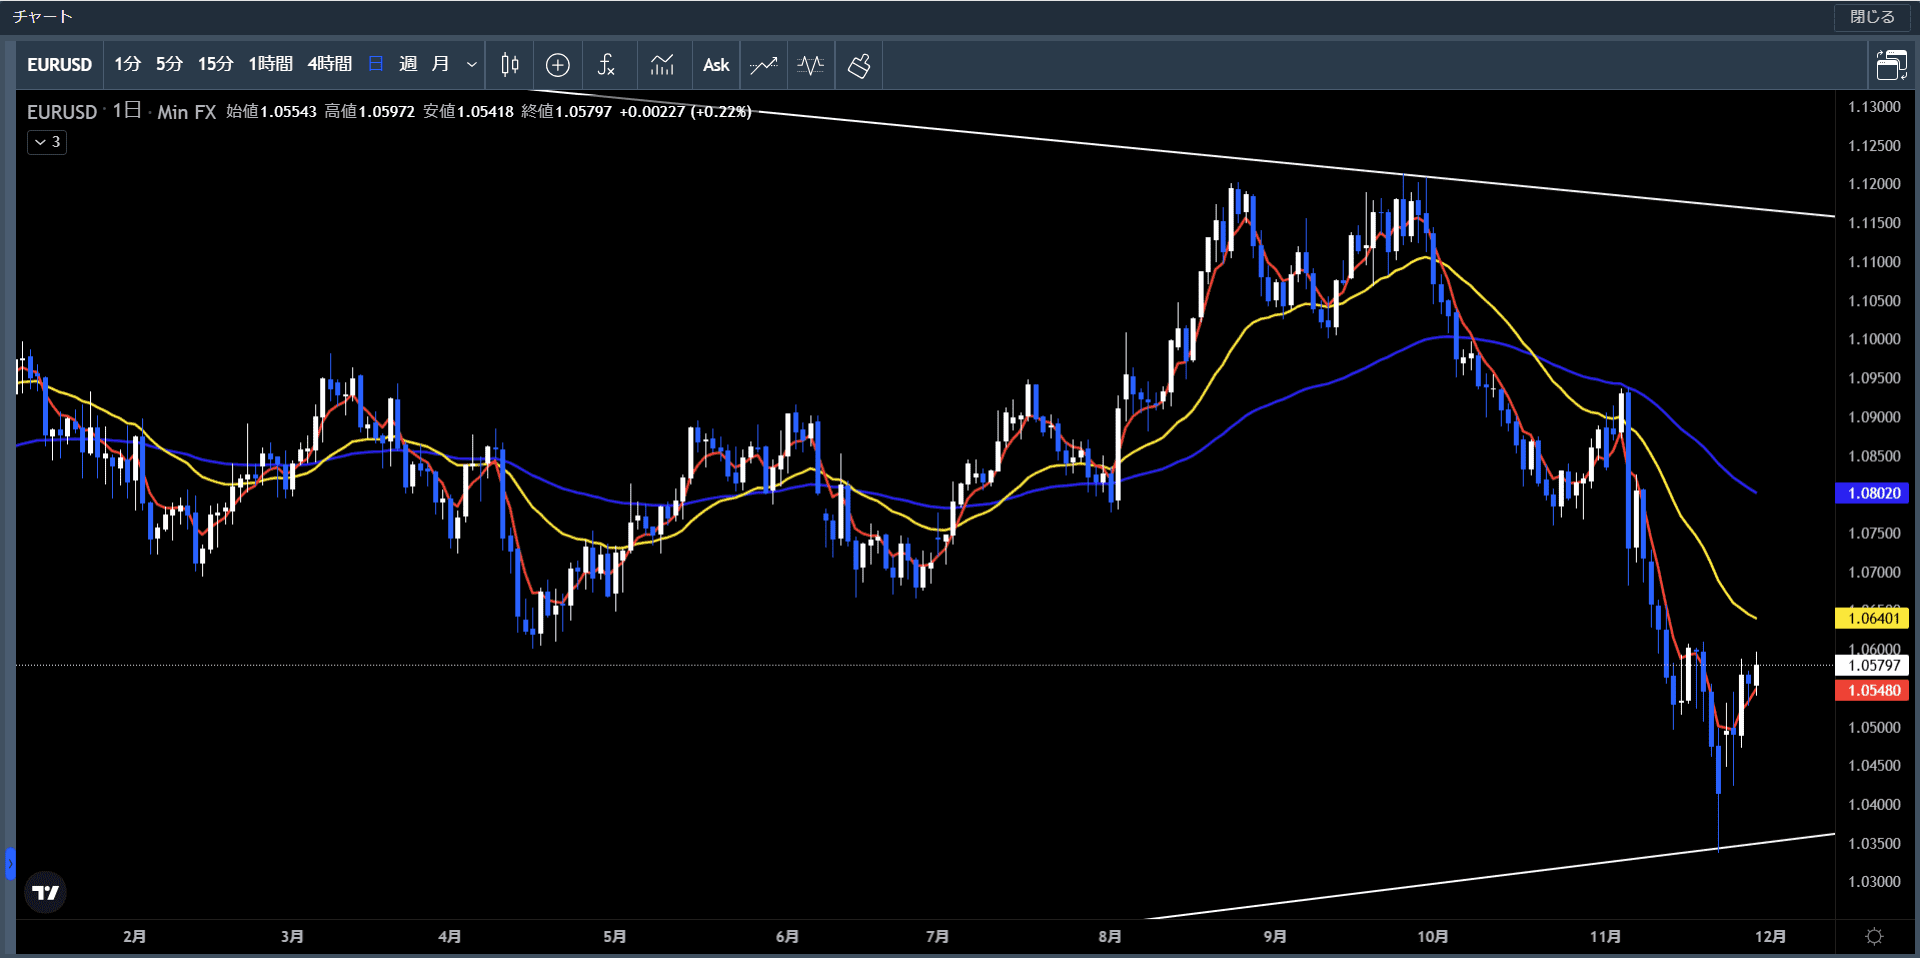Screen dimensions: 1920x958
Task: Click the pop-out window icon
Action: coord(1891,65)
